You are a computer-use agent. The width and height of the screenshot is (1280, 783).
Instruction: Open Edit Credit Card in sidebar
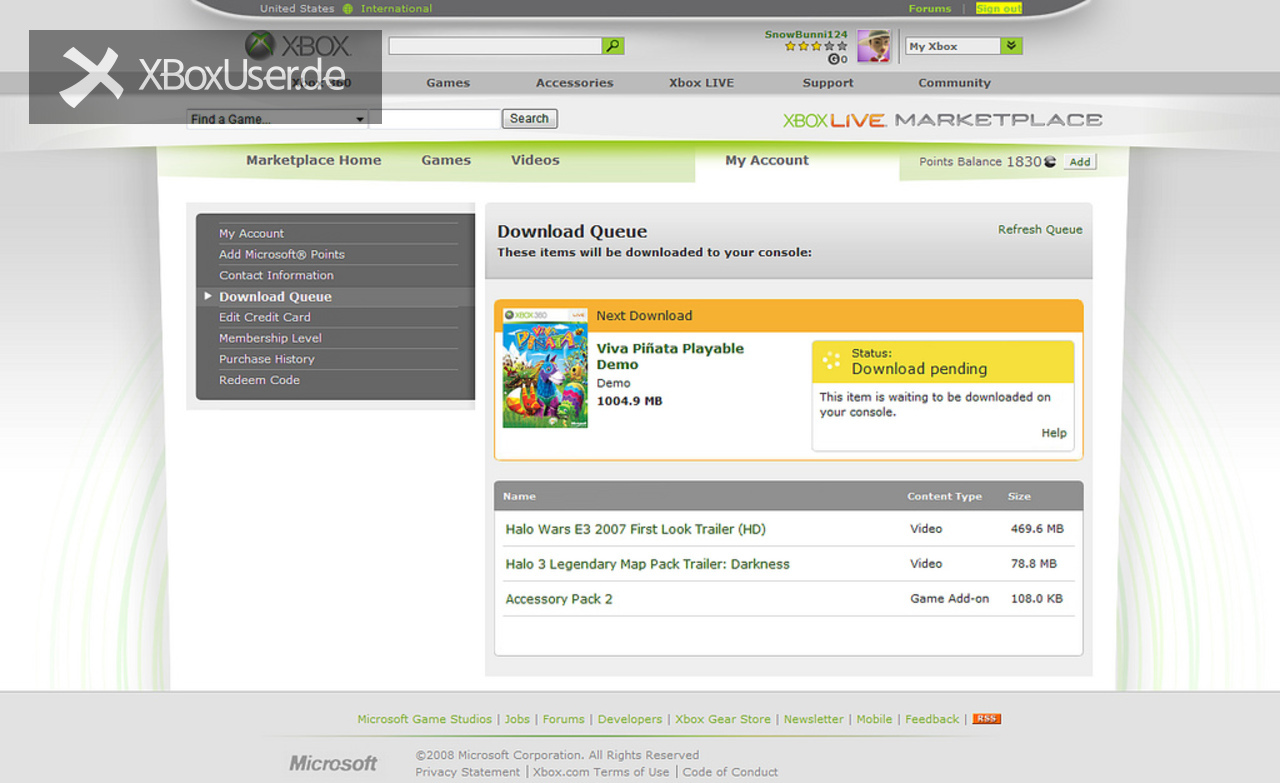pyautogui.click(x=265, y=317)
